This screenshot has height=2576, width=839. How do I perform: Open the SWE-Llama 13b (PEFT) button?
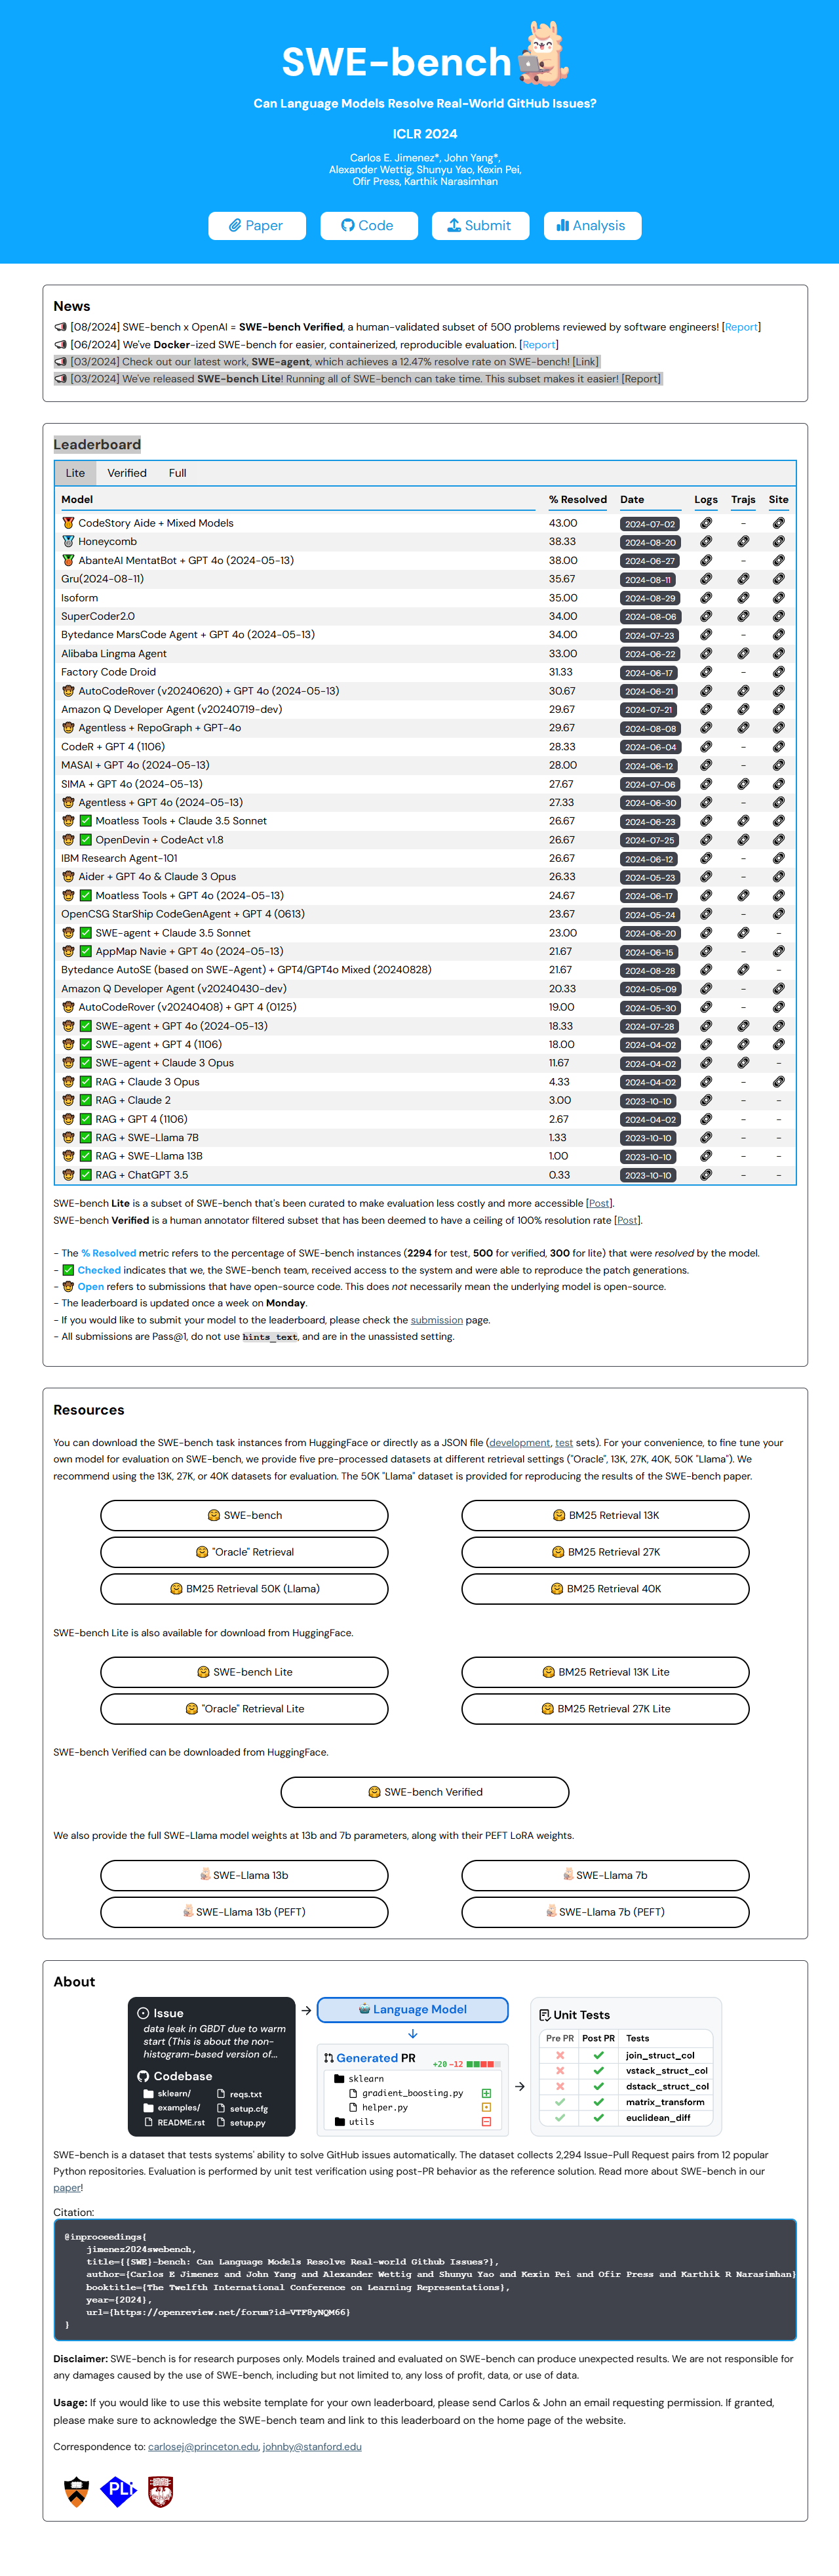(244, 1912)
